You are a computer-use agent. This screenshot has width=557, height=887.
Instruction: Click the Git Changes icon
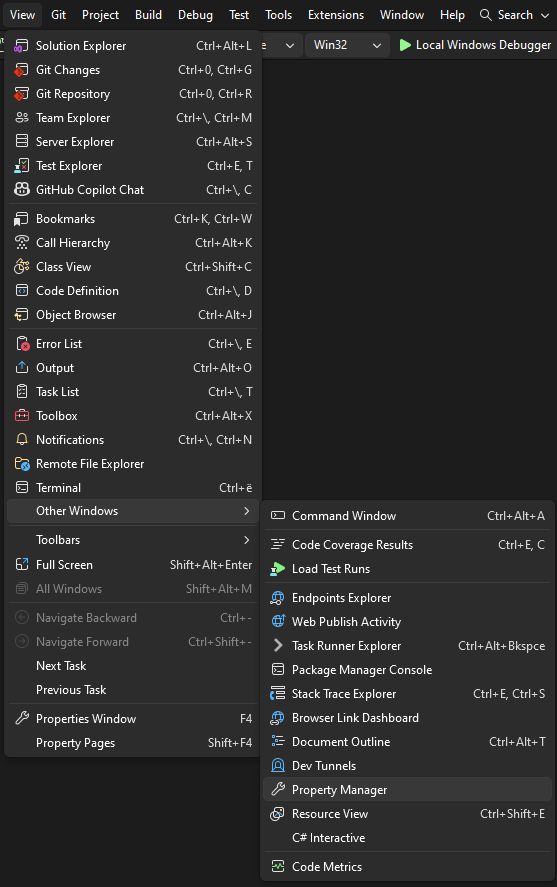(21, 70)
